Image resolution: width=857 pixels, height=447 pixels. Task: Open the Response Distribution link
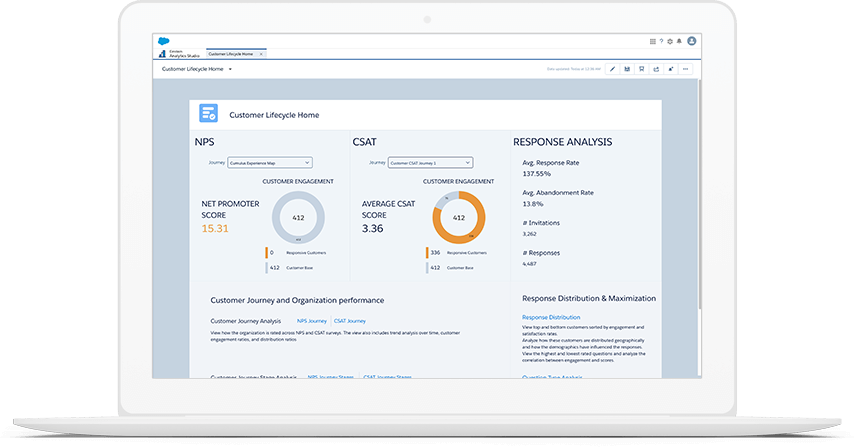tap(551, 317)
